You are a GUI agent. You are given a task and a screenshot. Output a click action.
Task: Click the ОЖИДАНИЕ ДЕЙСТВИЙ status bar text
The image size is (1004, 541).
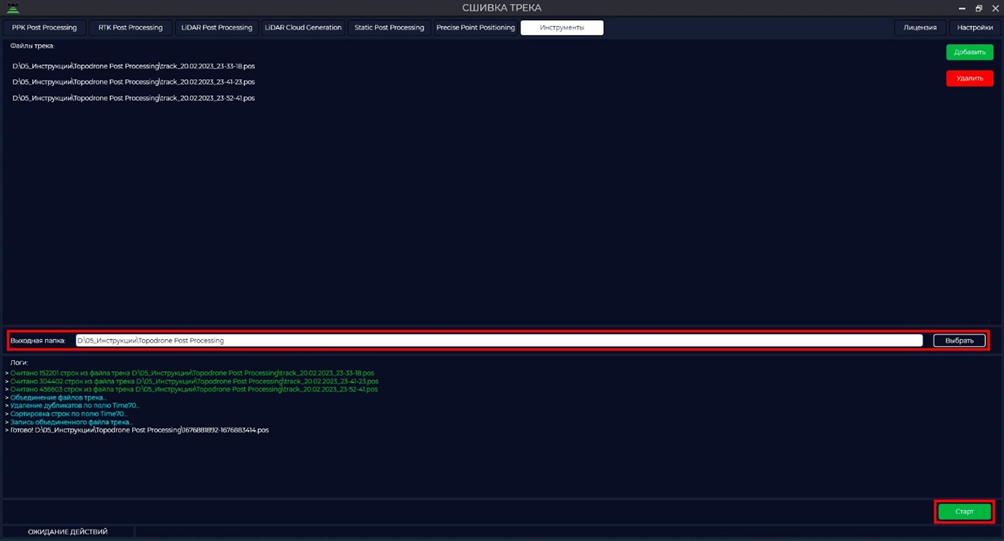pos(68,531)
